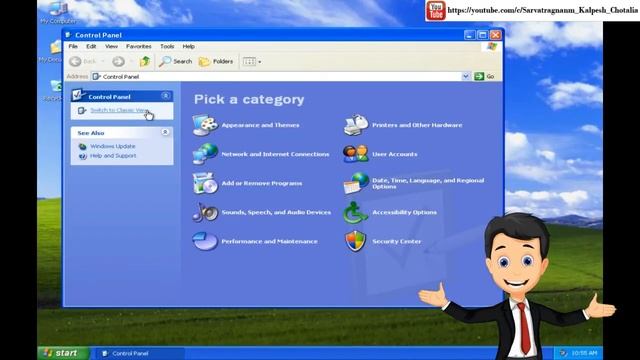Click User Accounts text link
Screen dimensions: 640x360
click(x=395, y=154)
